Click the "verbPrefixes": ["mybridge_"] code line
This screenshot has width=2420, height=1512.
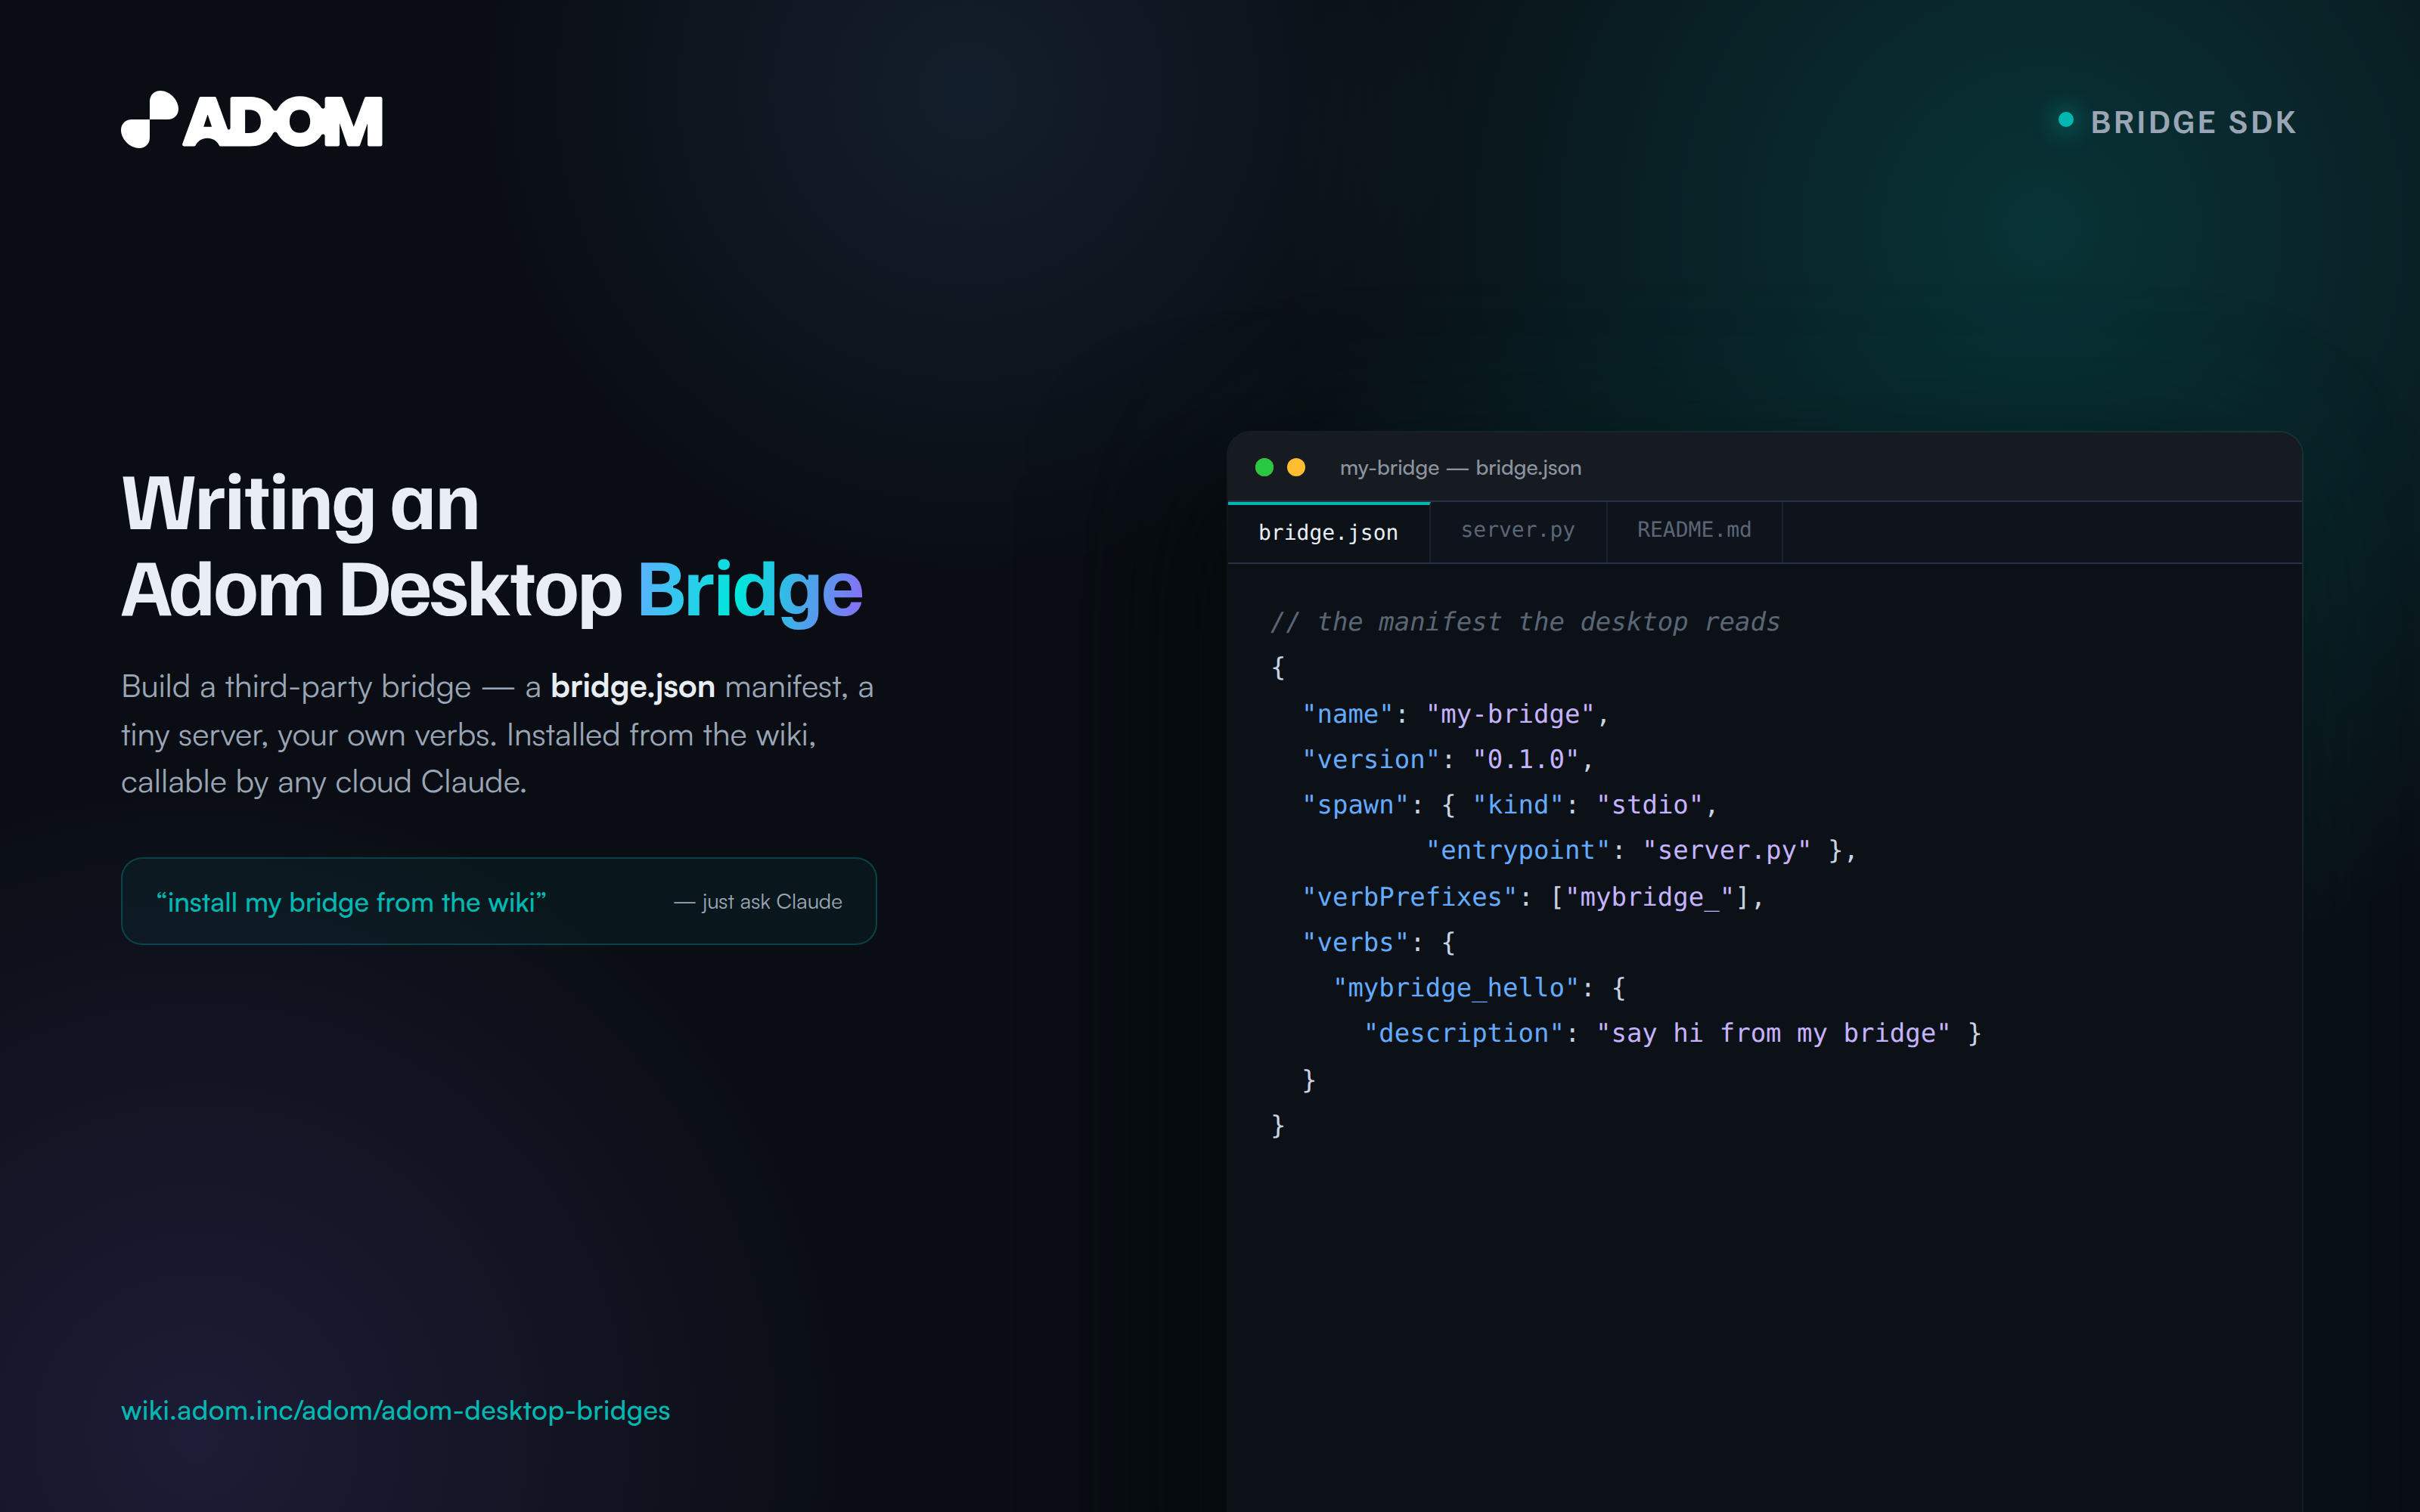point(1533,897)
